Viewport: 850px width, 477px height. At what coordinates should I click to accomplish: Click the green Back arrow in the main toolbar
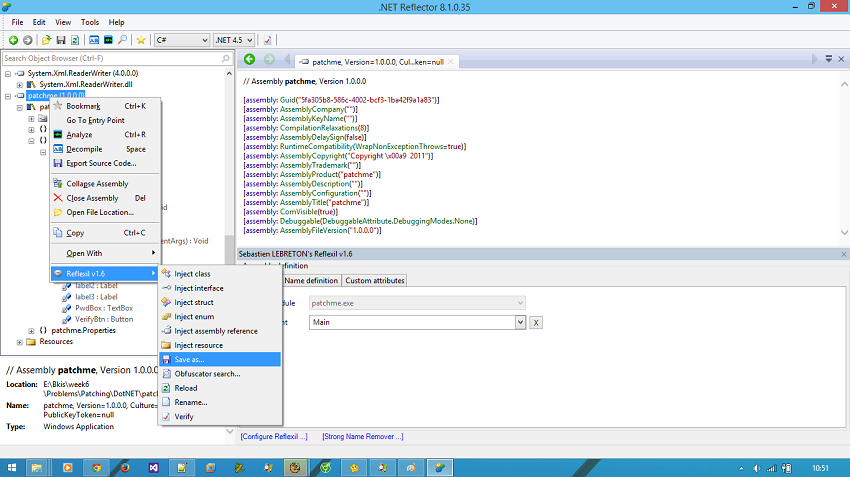[x=14, y=40]
